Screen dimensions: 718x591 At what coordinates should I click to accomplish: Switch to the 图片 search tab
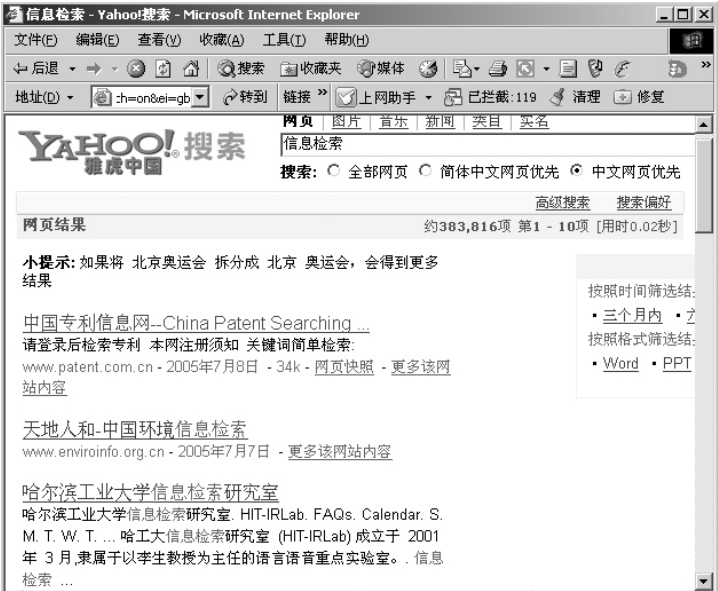pyautogui.click(x=347, y=122)
